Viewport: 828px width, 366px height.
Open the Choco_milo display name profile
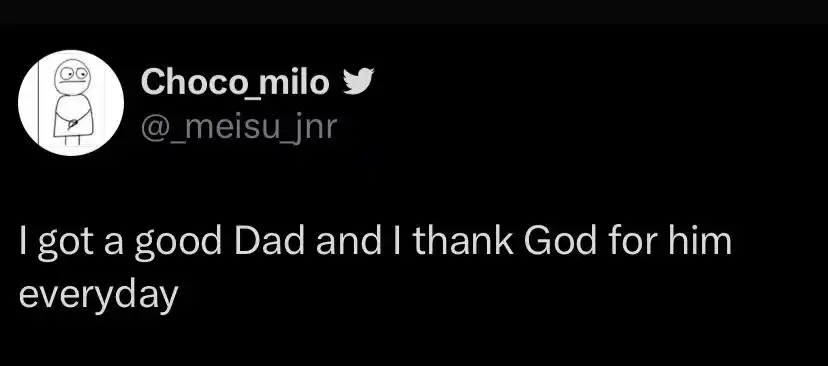[235, 83]
